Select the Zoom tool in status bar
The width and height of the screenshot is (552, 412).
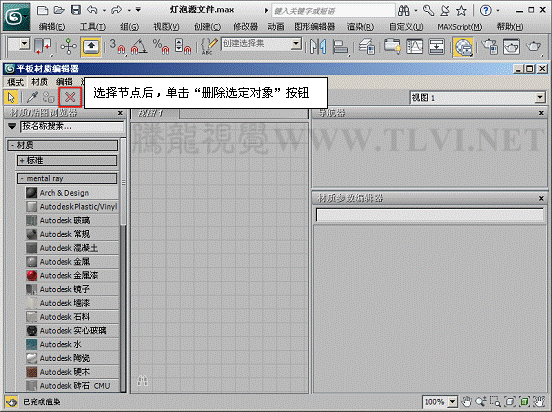coord(481,401)
